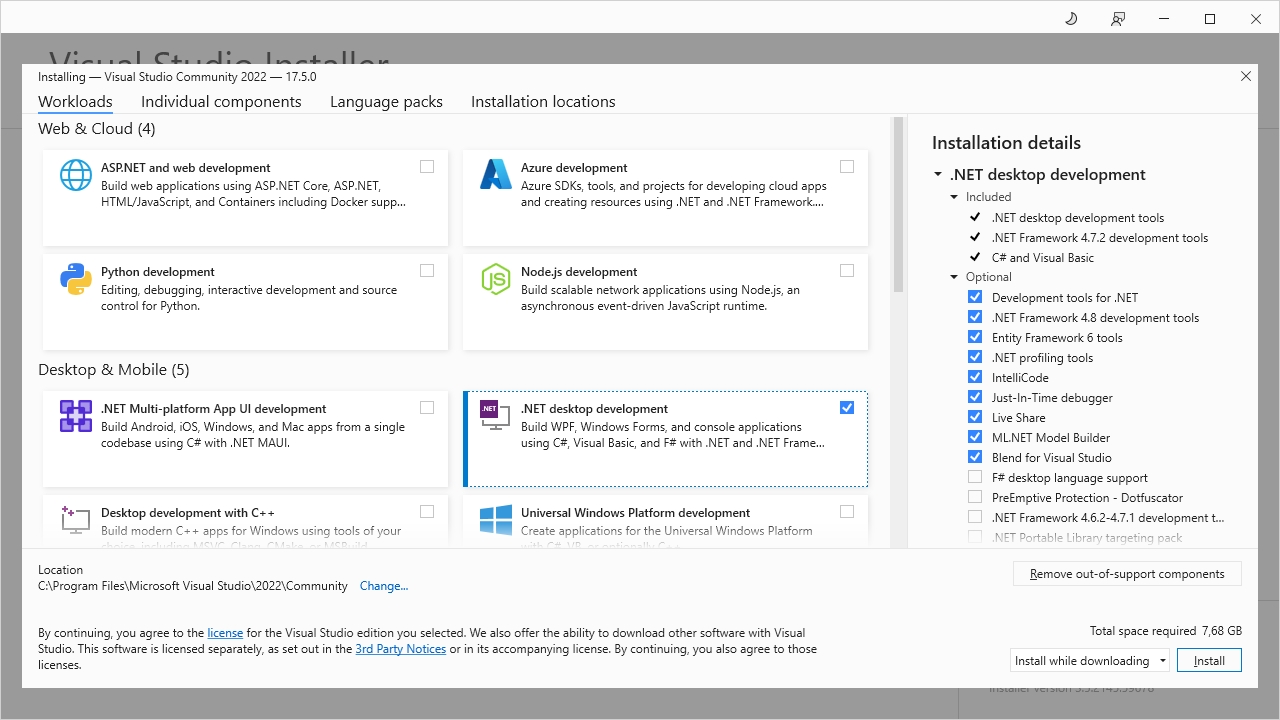Enable F# desktop language support

(x=975, y=477)
